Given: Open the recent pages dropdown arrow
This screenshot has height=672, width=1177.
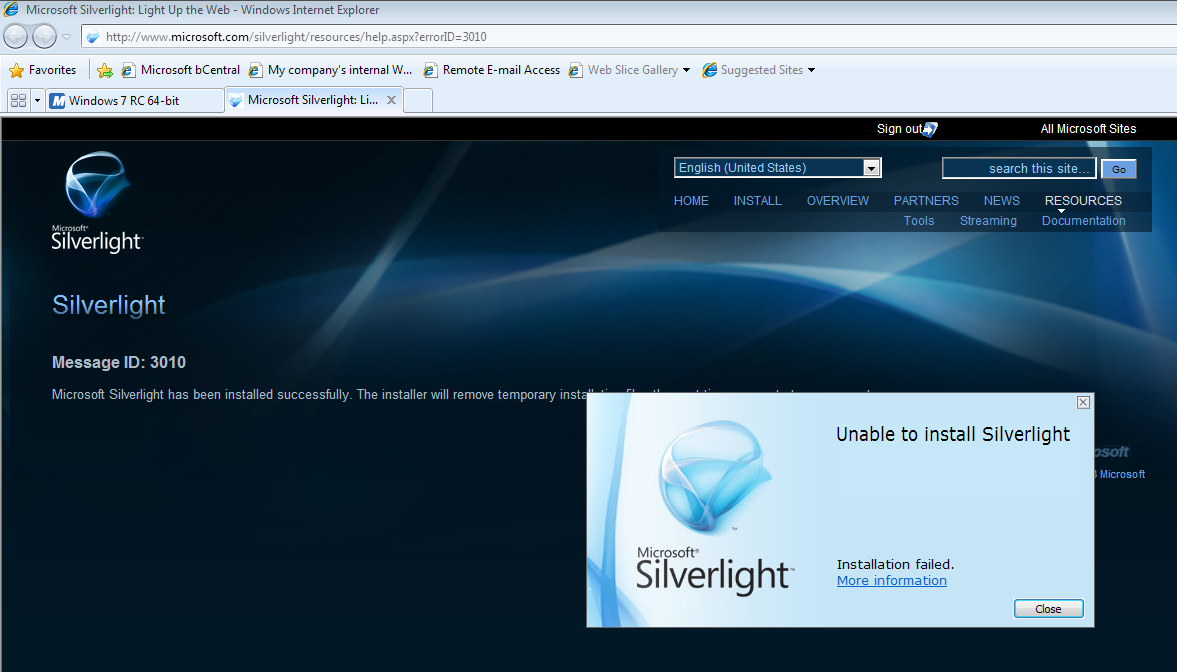Looking at the screenshot, I should click(66, 37).
